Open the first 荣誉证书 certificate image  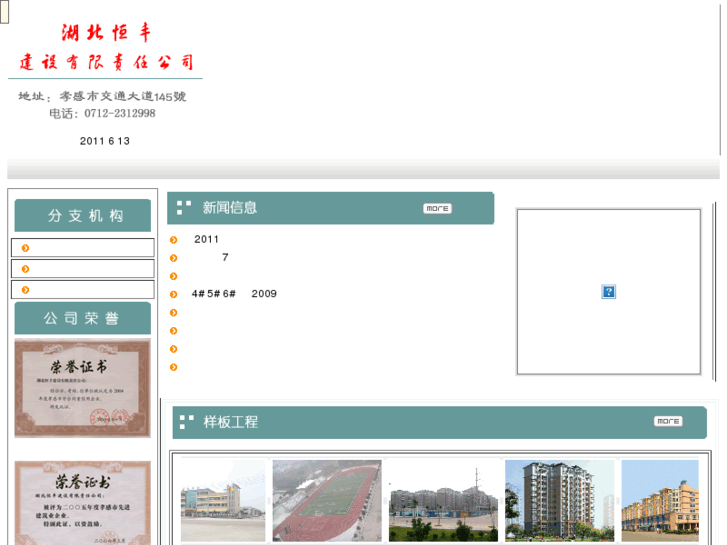point(83,388)
